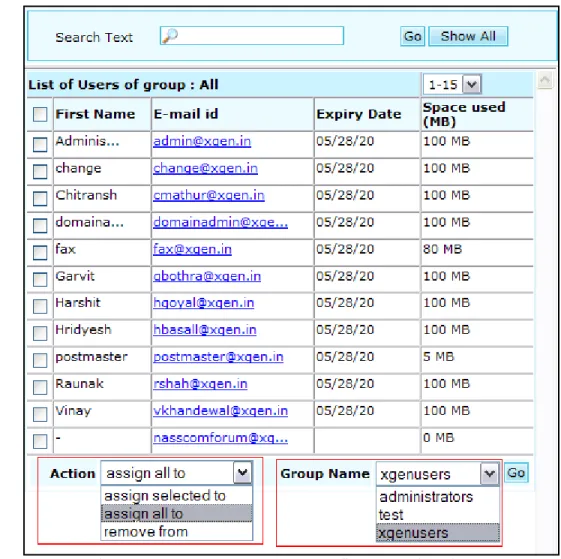Check the Vinay row checkbox
This screenshot has width=561, height=559.
tap(40, 414)
